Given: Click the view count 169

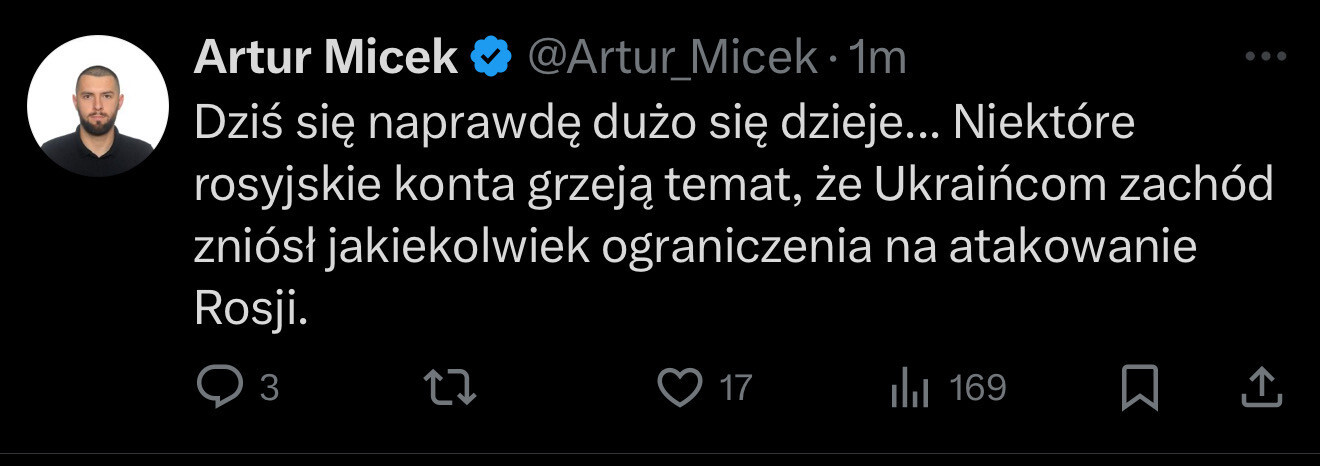Looking at the screenshot, I should click(977, 388).
